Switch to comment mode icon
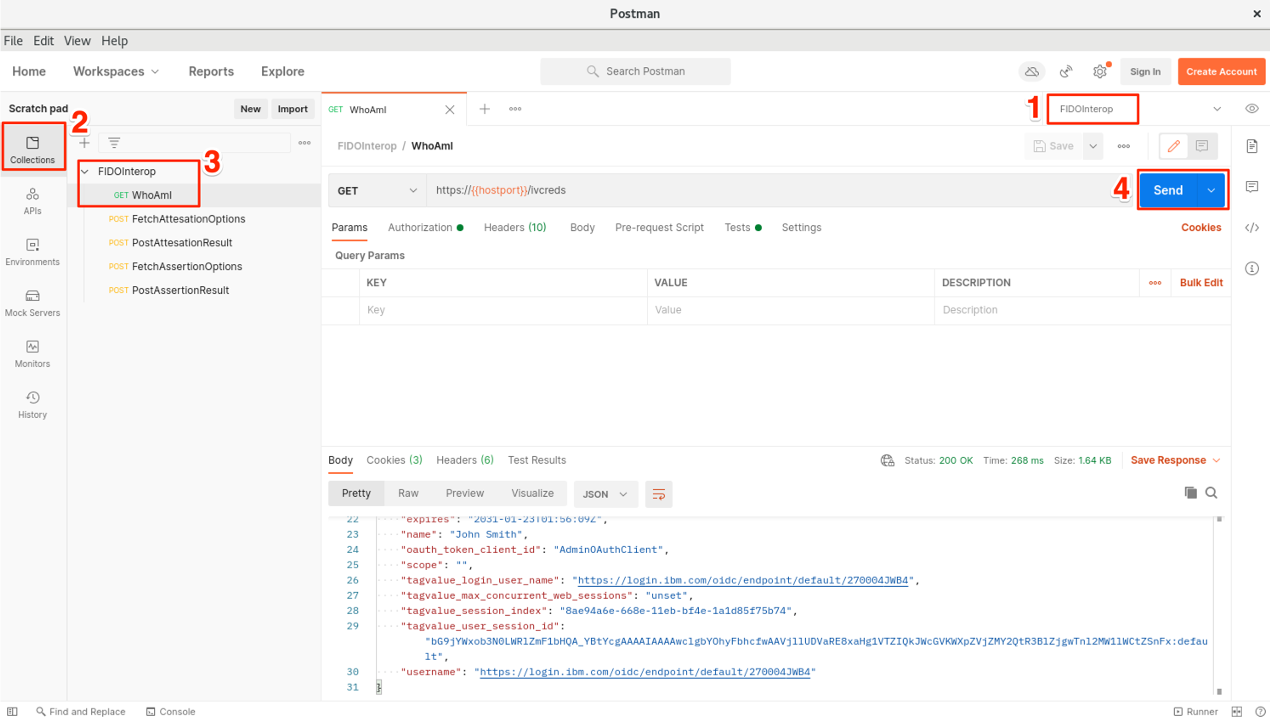 click(1202, 146)
